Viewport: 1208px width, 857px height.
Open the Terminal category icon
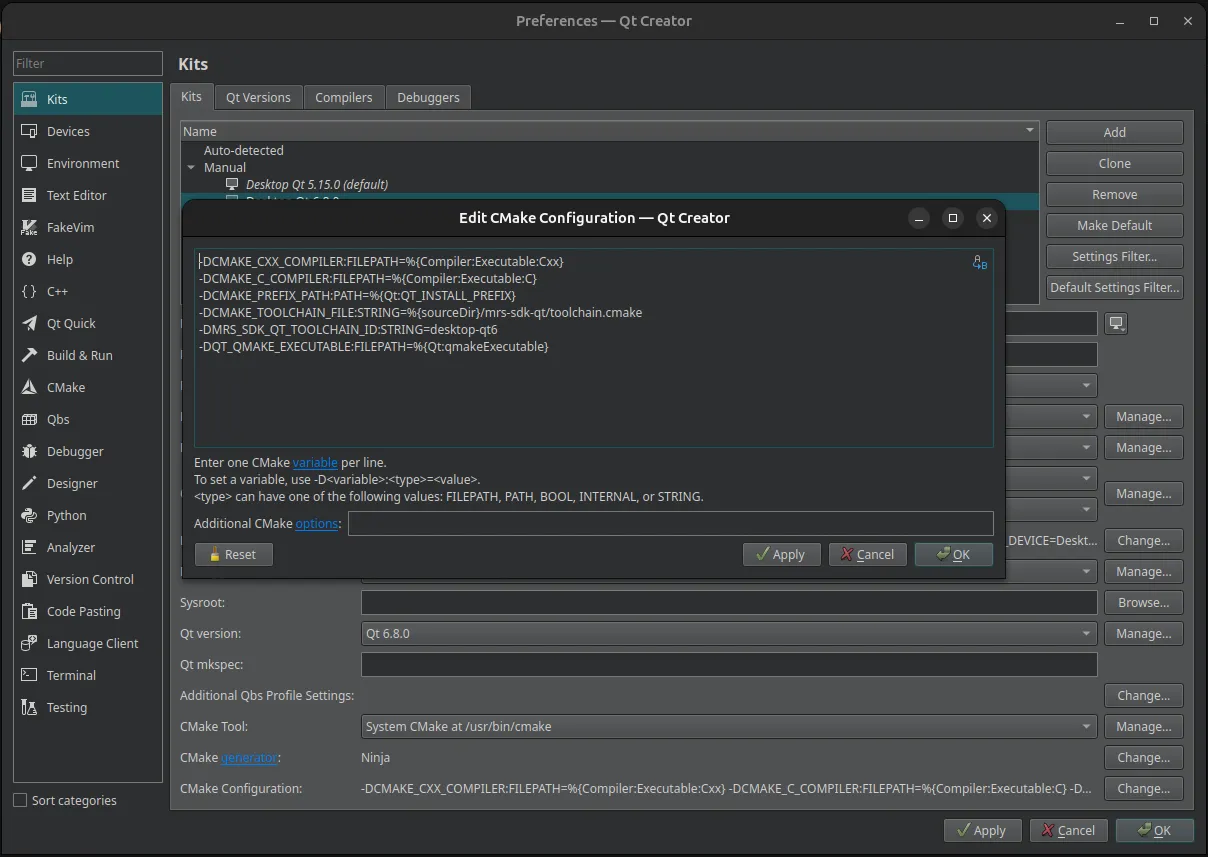coord(29,675)
